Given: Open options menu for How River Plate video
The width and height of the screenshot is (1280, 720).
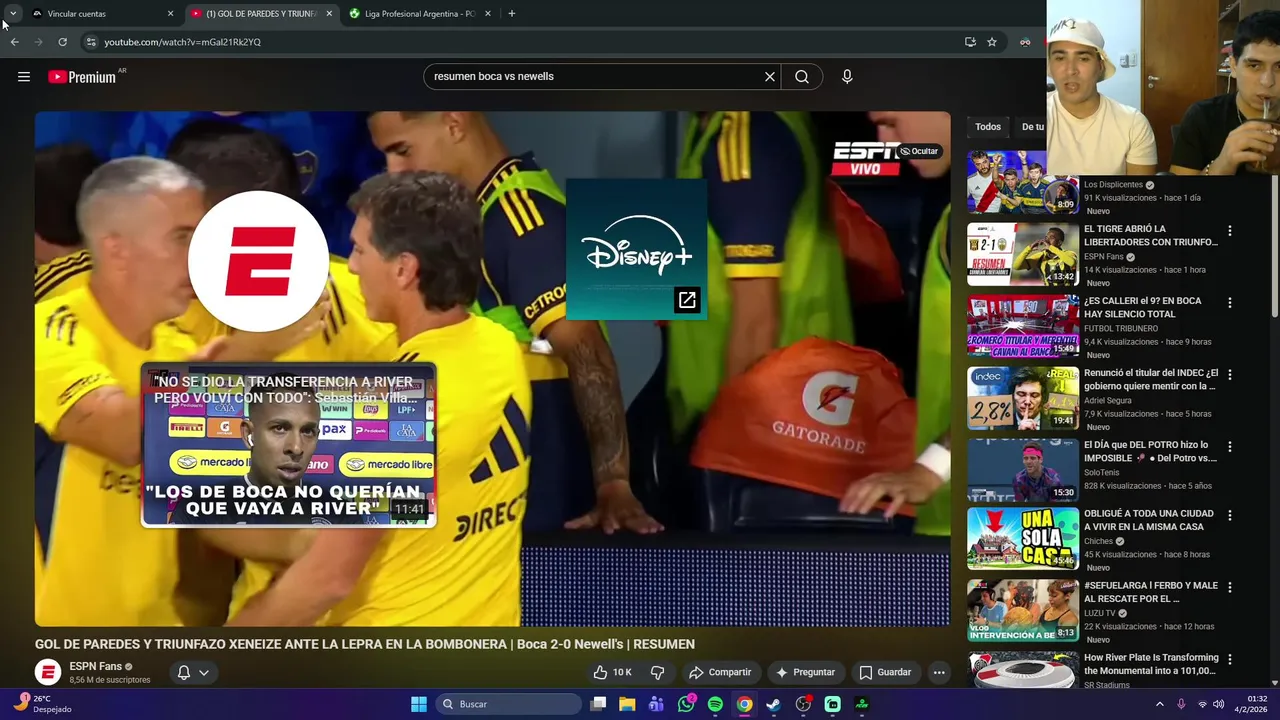Looking at the screenshot, I should tap(1230, 660).
